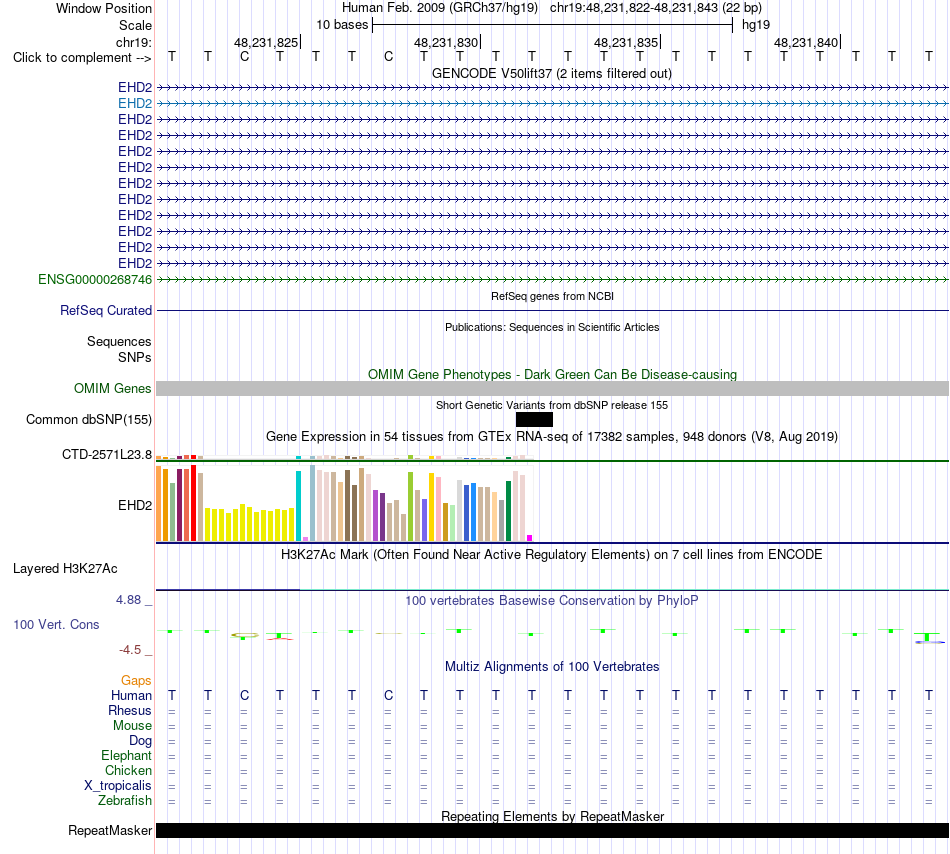Viewport: 950px width, 854px height.
Task: Open the ENSG00000268746 gene label
Action: [x=95, y=279]
